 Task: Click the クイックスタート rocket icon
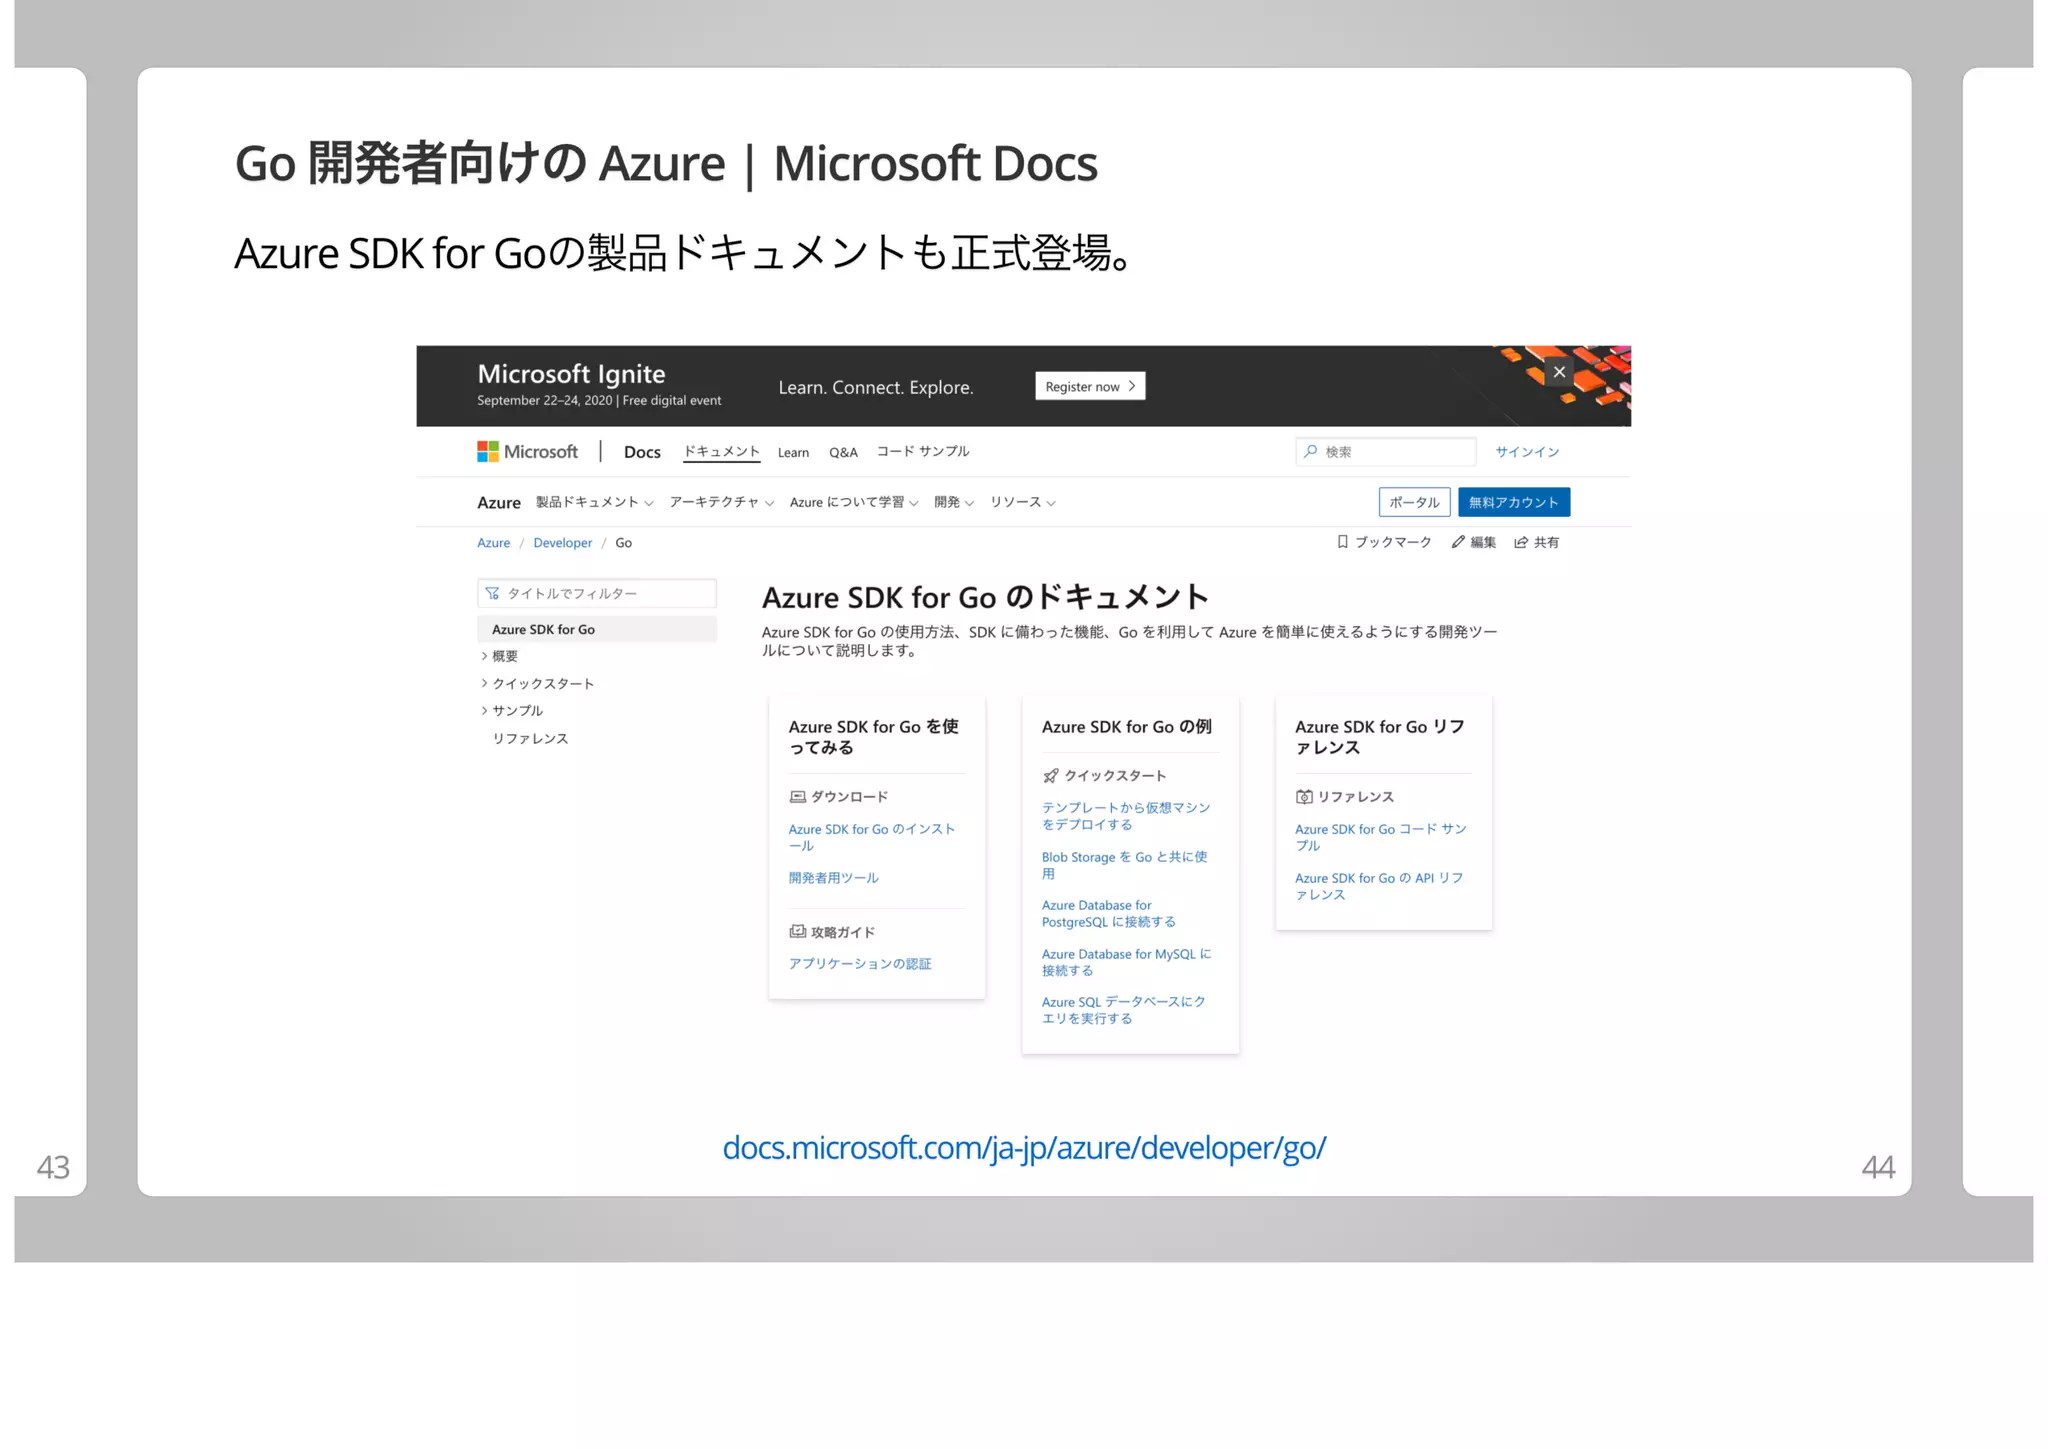[1050, 776]
